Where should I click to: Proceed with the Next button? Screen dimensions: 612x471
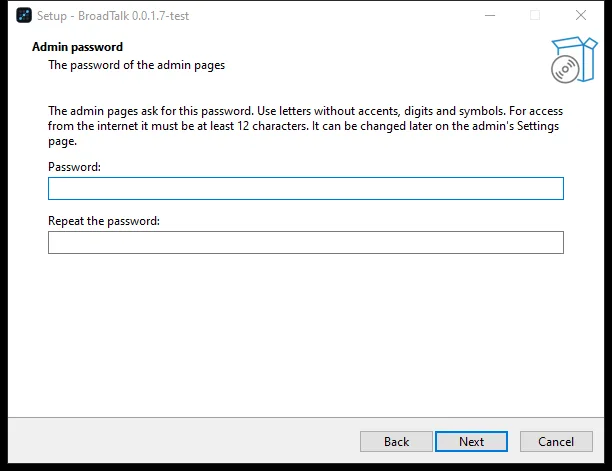[x=471, y=441]
